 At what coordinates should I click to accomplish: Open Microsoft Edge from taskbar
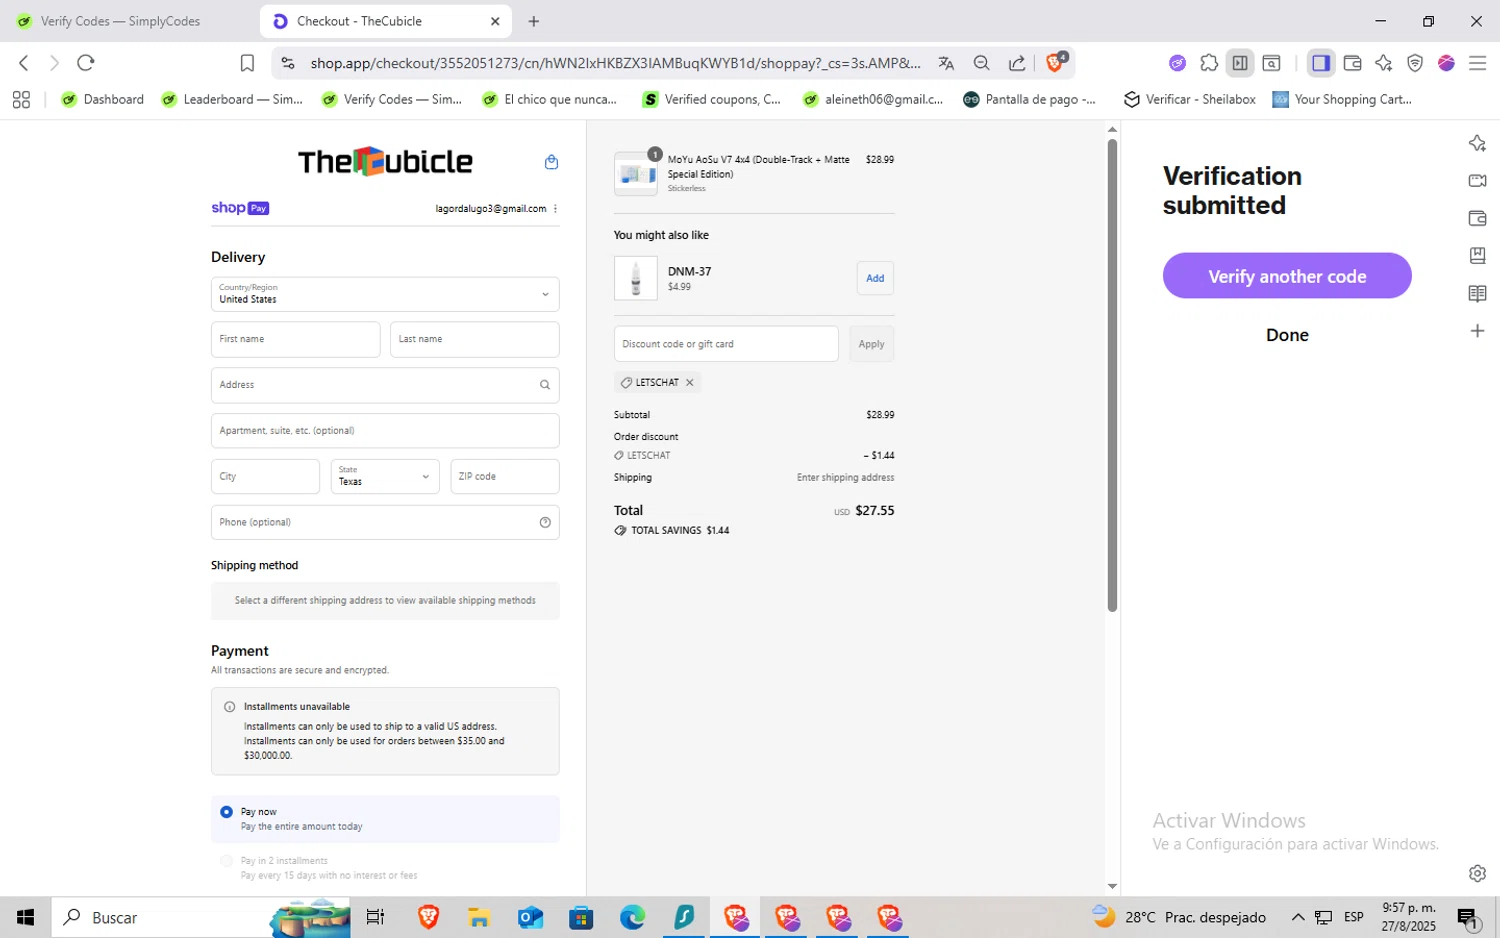632,917
